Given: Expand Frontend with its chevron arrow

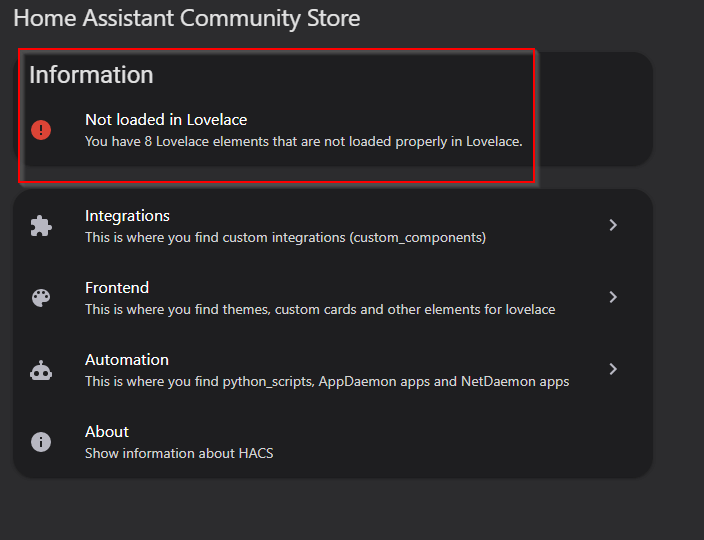Looking at the screenshot, I should (x=613, y=297).
